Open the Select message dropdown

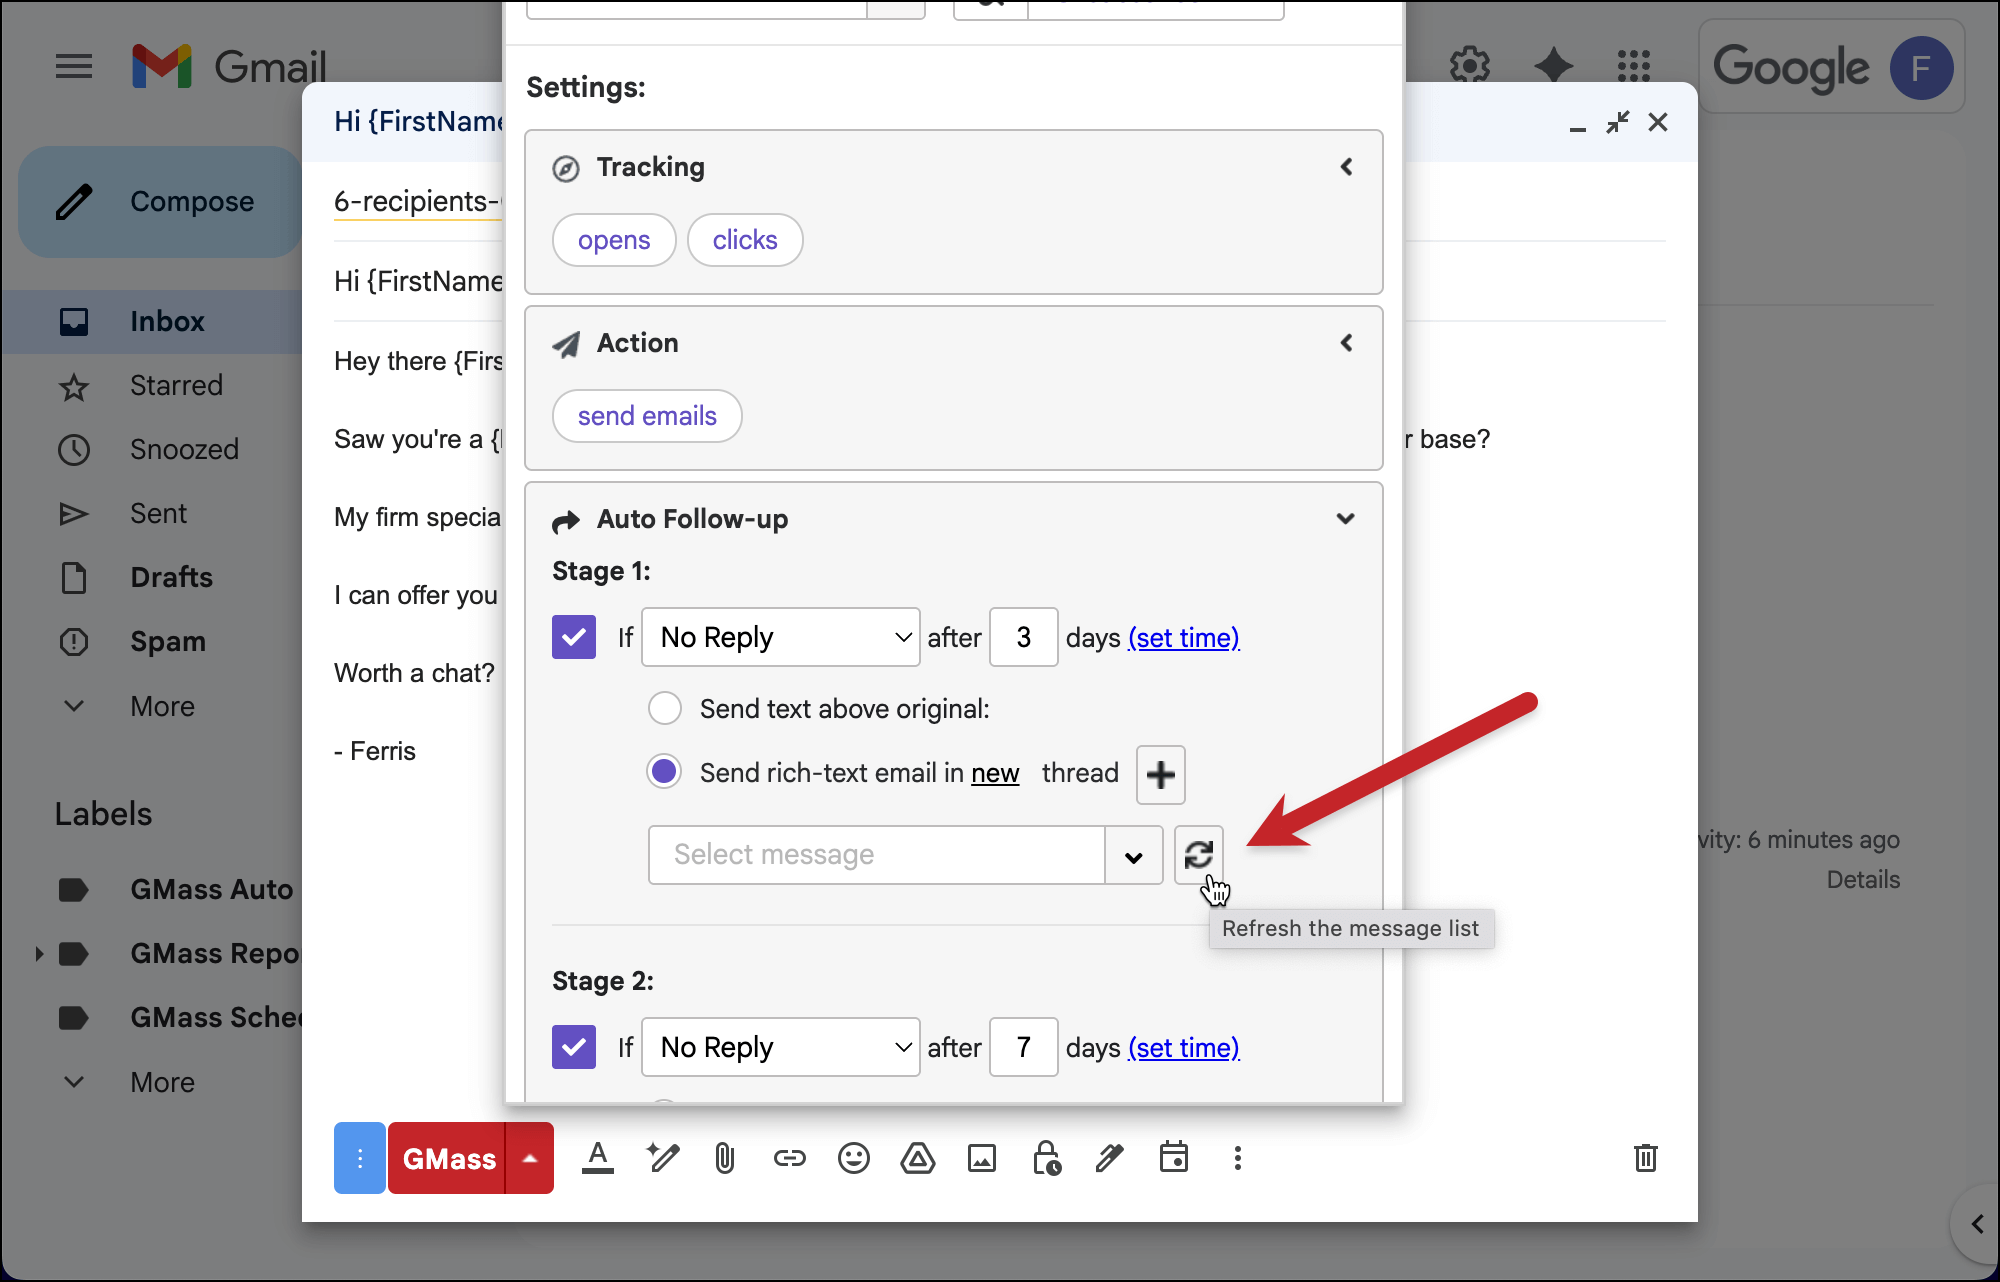(1133, 856)
